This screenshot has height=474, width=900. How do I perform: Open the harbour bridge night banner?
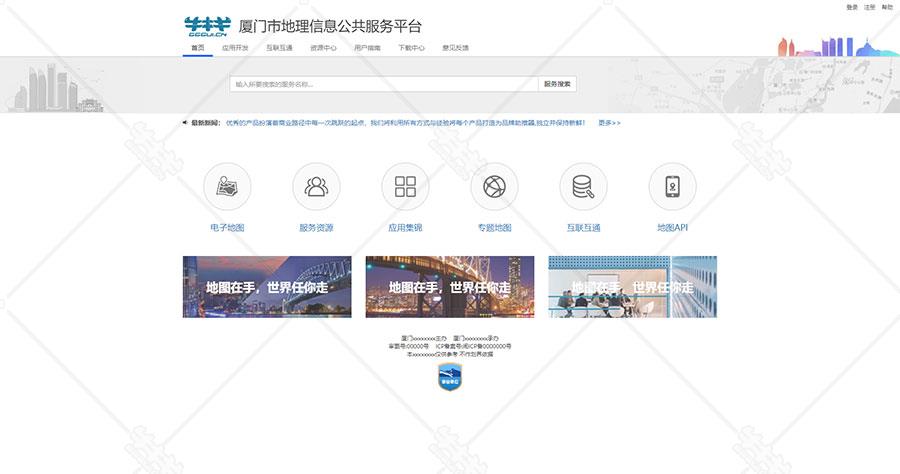(267, 287)
